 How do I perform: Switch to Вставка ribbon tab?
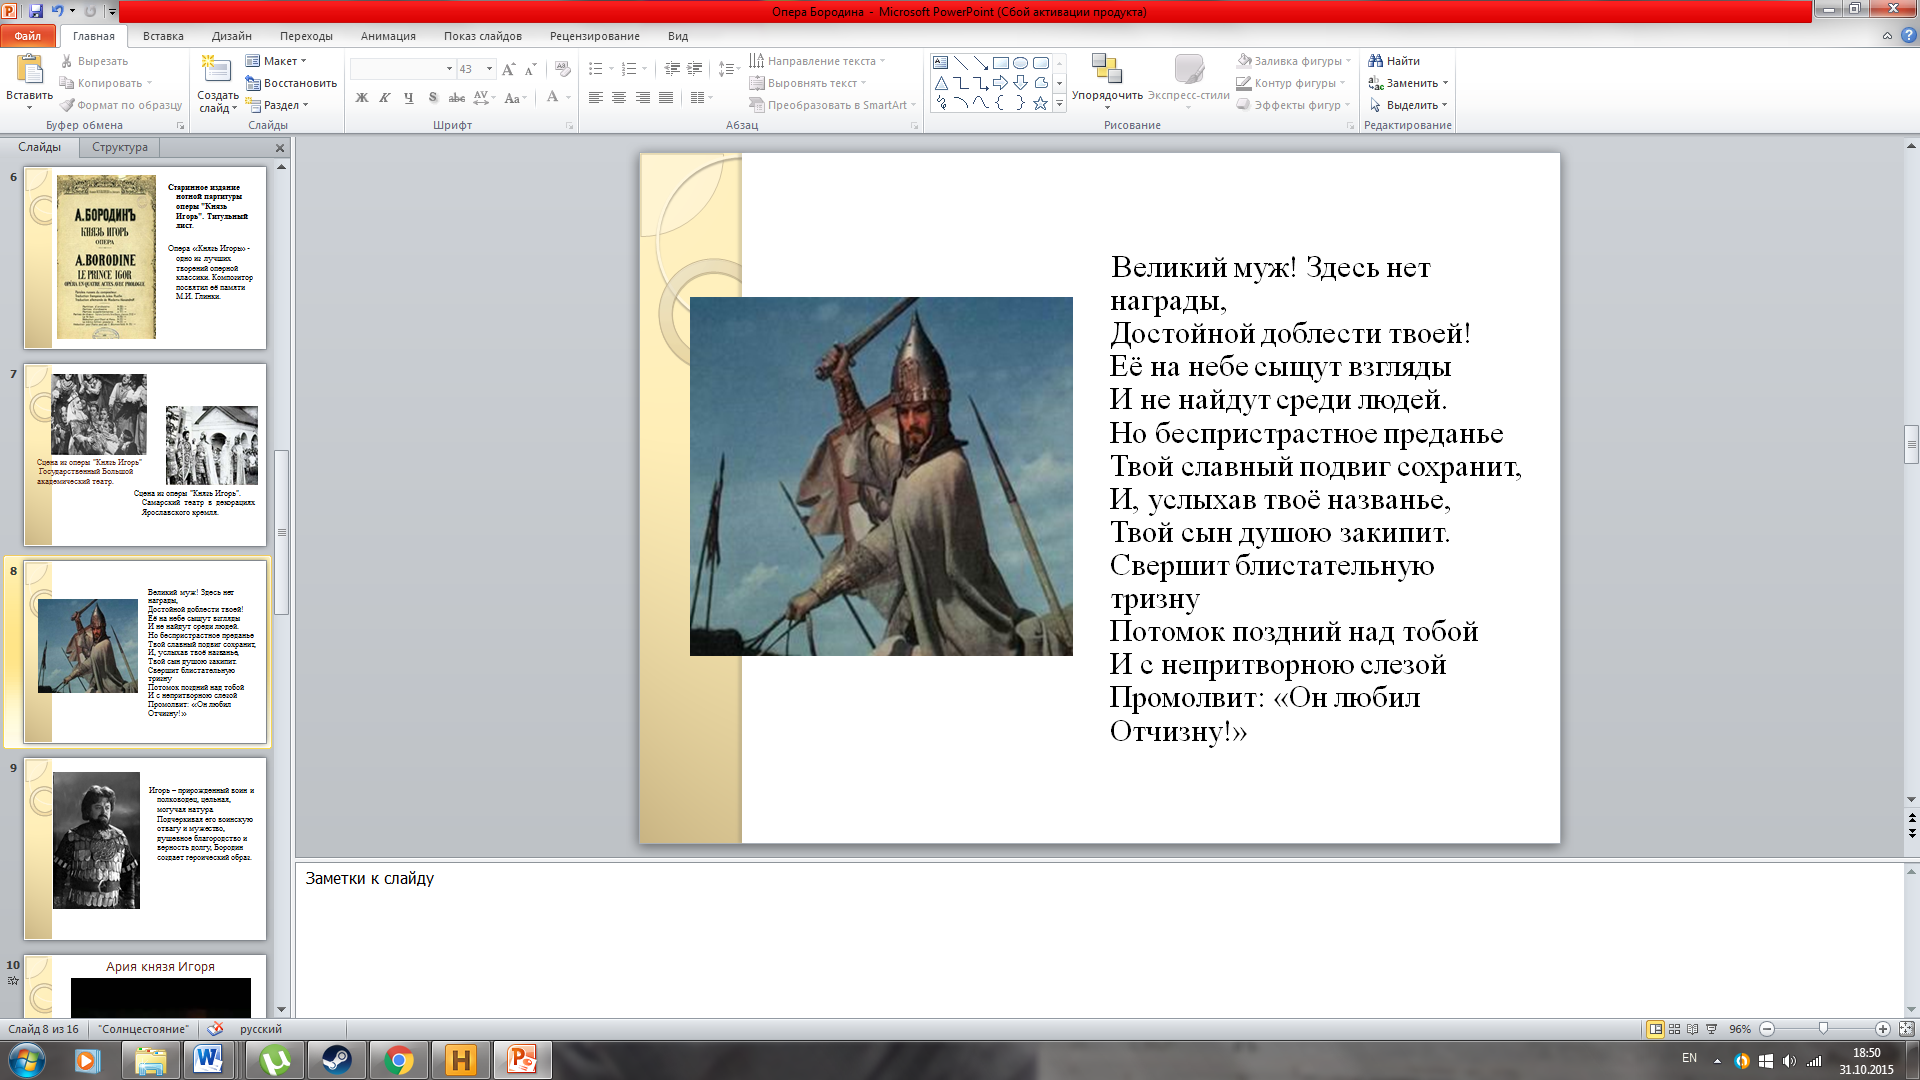click(163, 36)
